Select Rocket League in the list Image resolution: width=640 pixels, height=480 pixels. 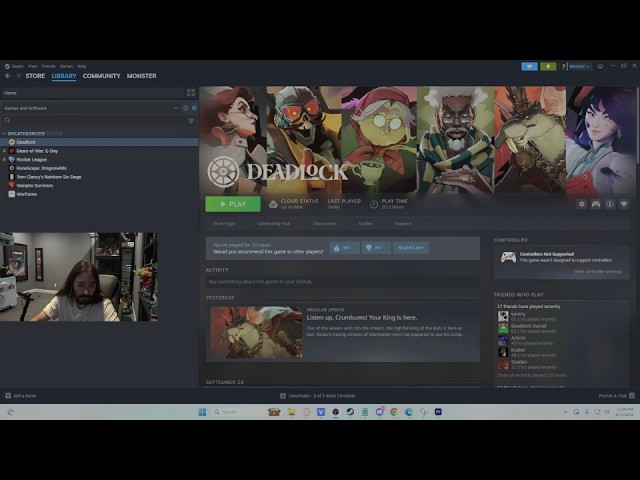tap(99, 160)
